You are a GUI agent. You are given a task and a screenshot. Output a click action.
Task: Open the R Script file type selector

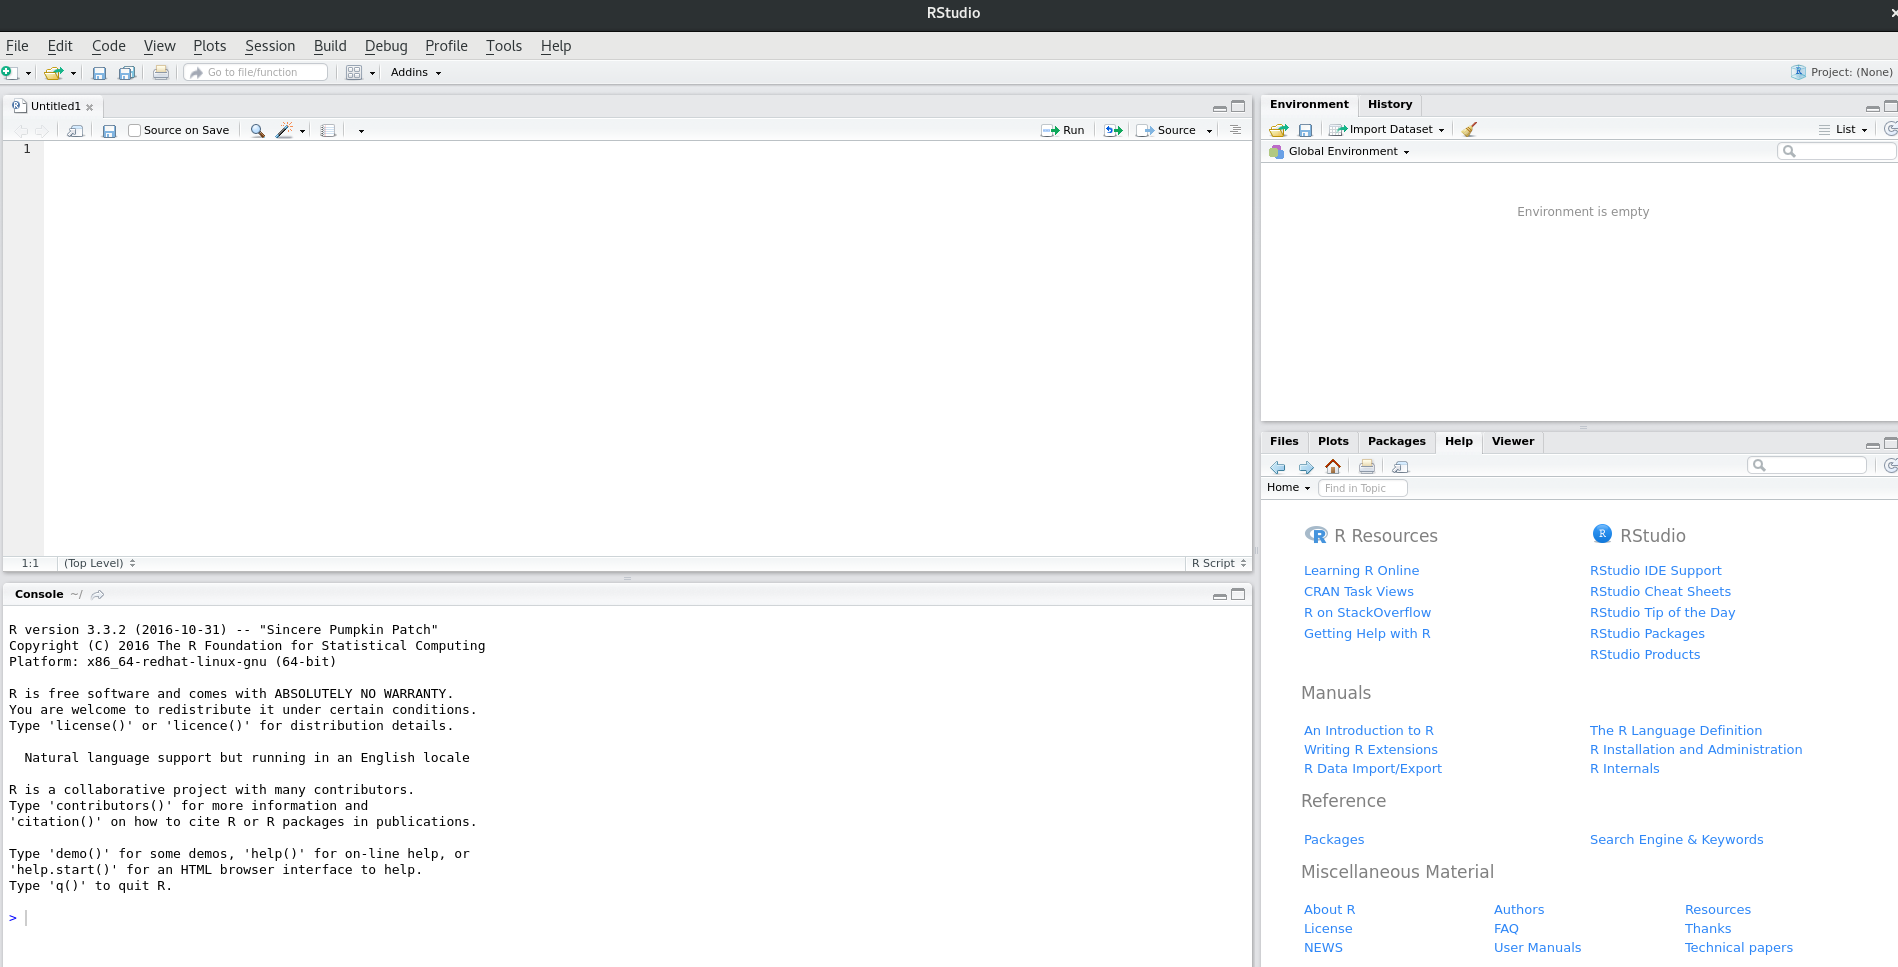click(x=1219, y=563)
